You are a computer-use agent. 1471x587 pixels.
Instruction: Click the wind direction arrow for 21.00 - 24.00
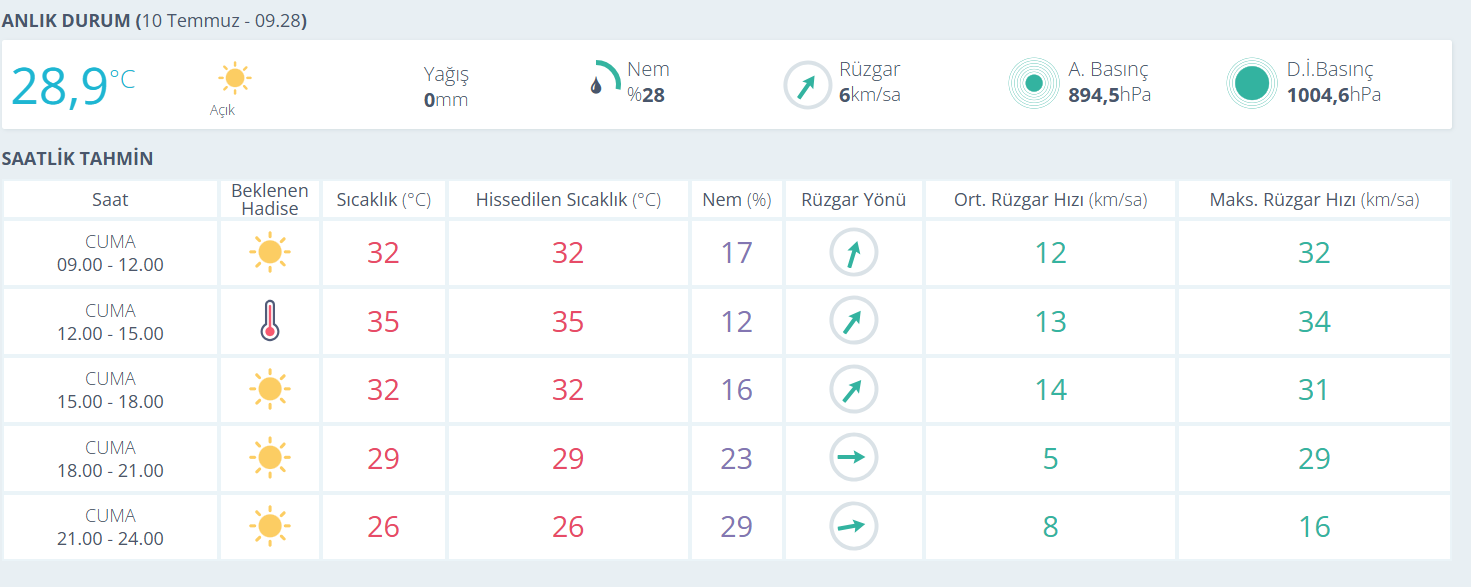[854, 526]
